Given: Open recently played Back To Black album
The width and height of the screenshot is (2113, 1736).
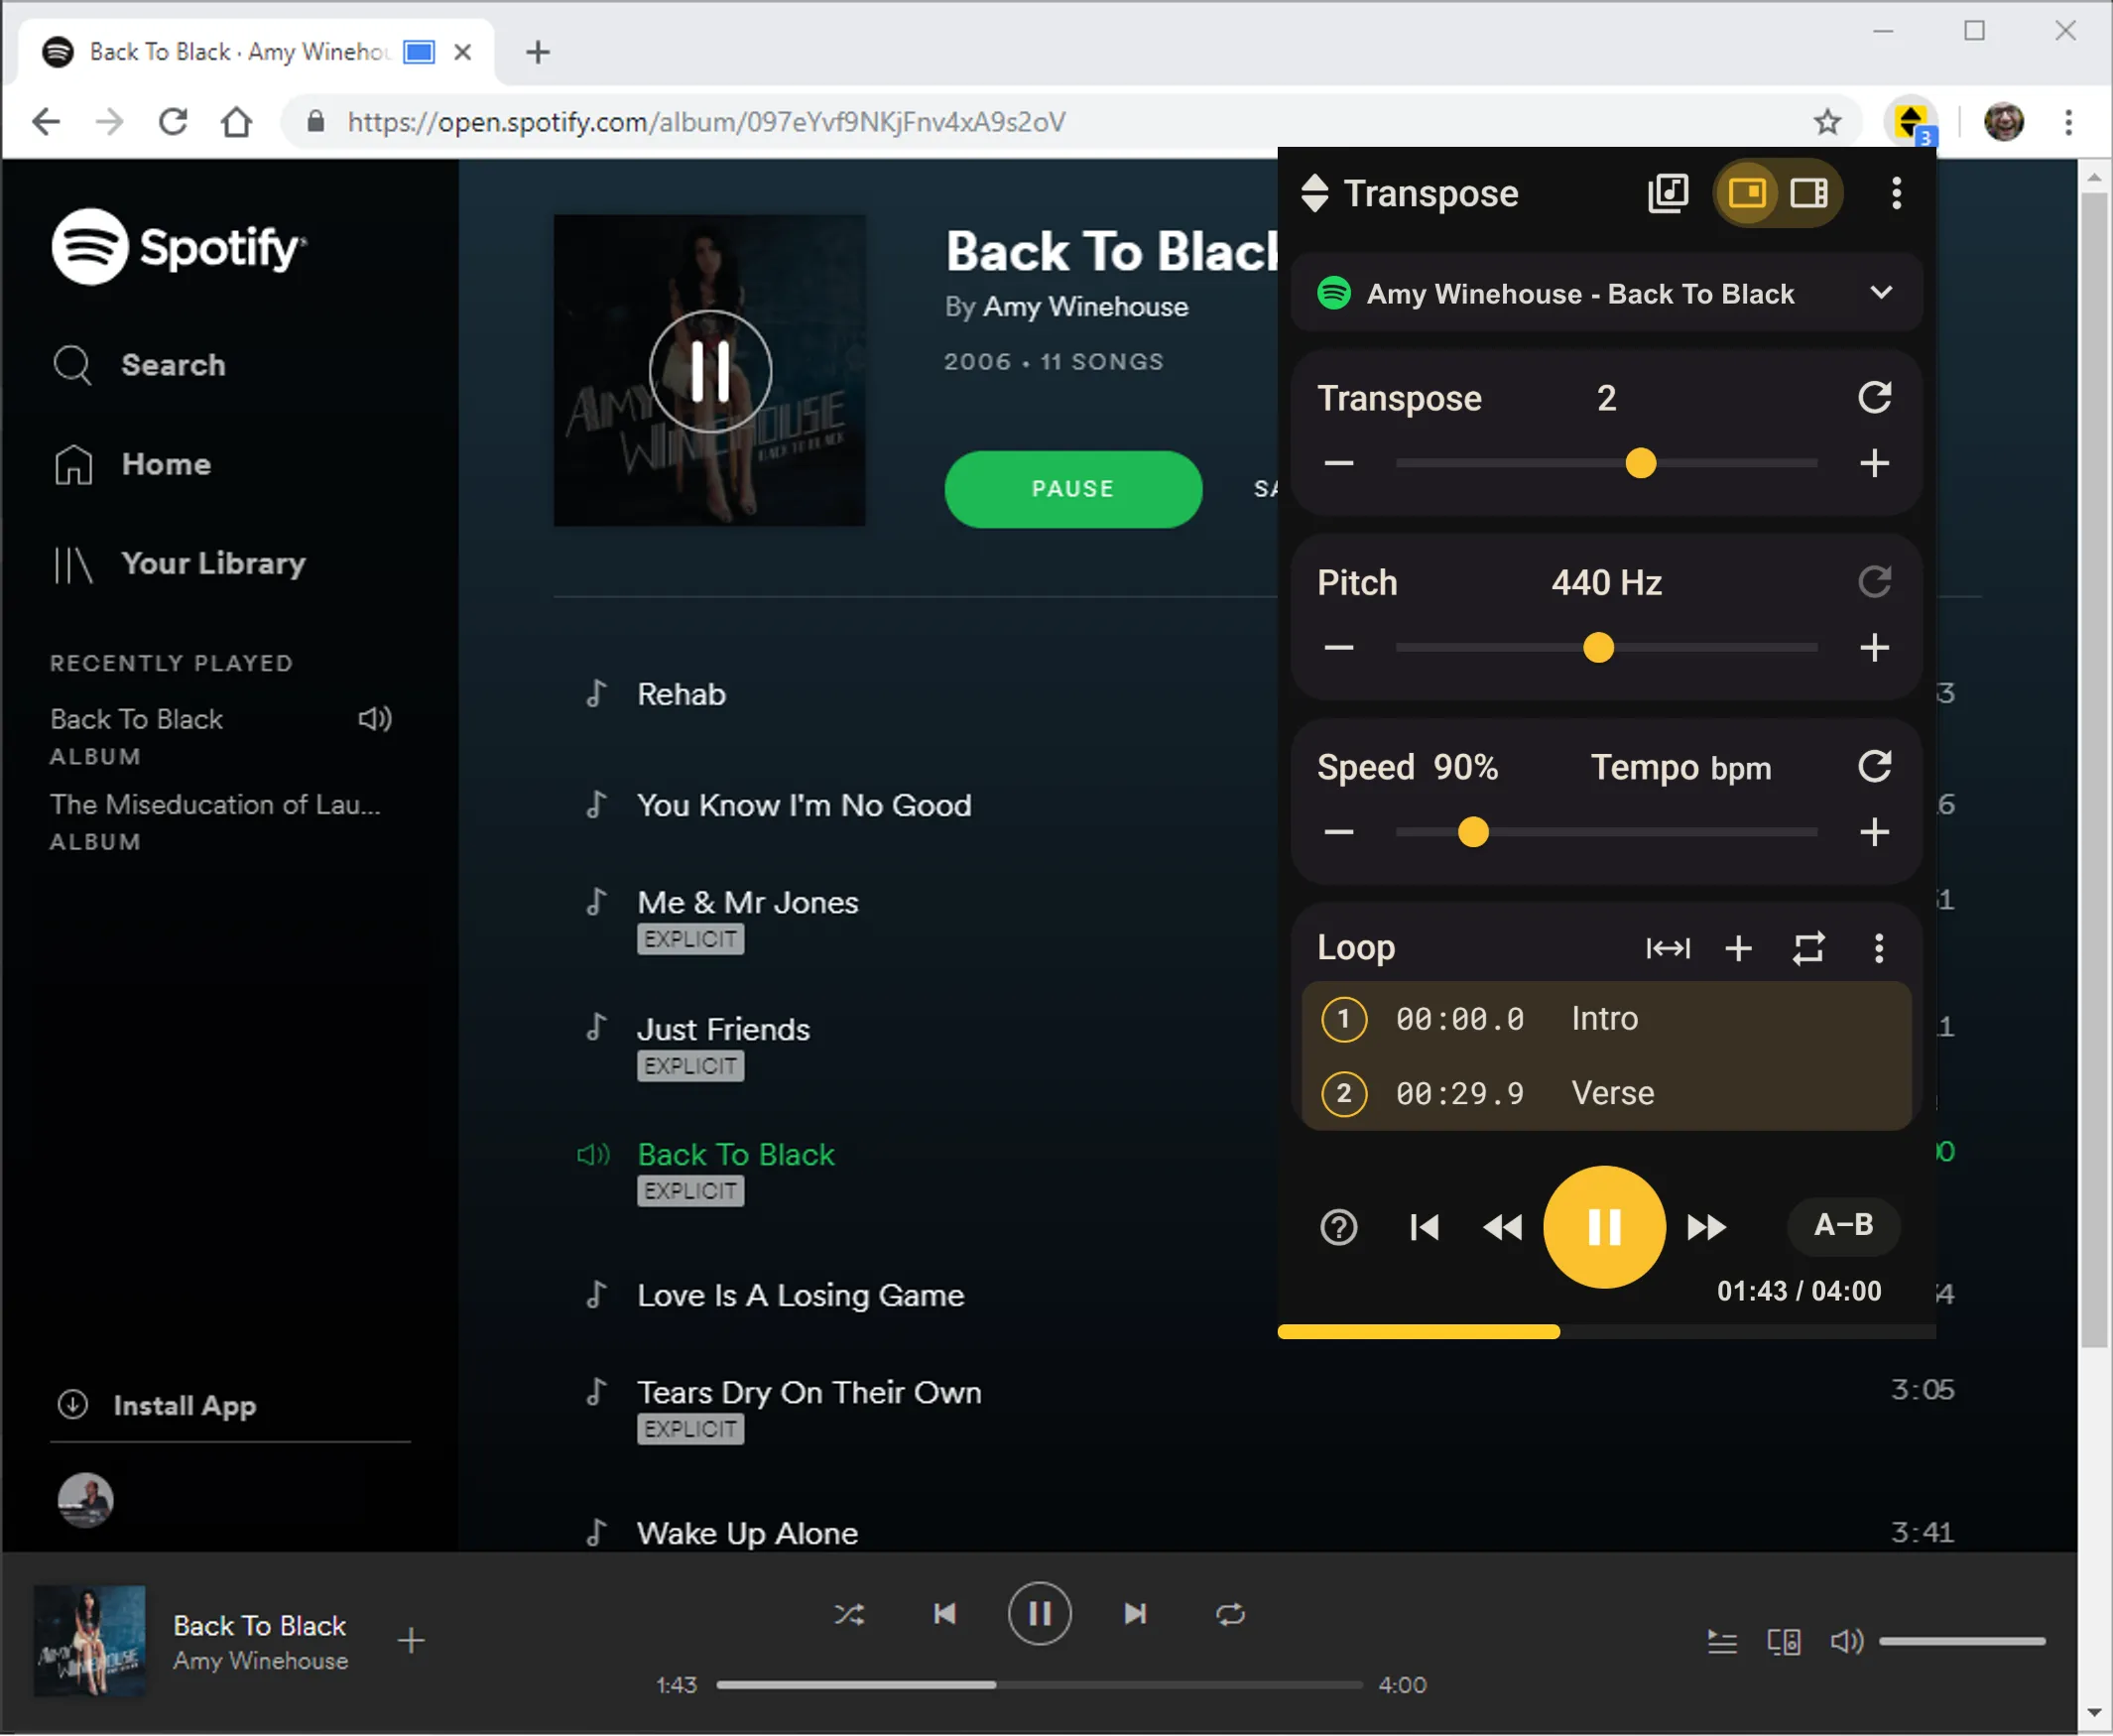Looking at the screenshot, I should (x=137, y=720).
